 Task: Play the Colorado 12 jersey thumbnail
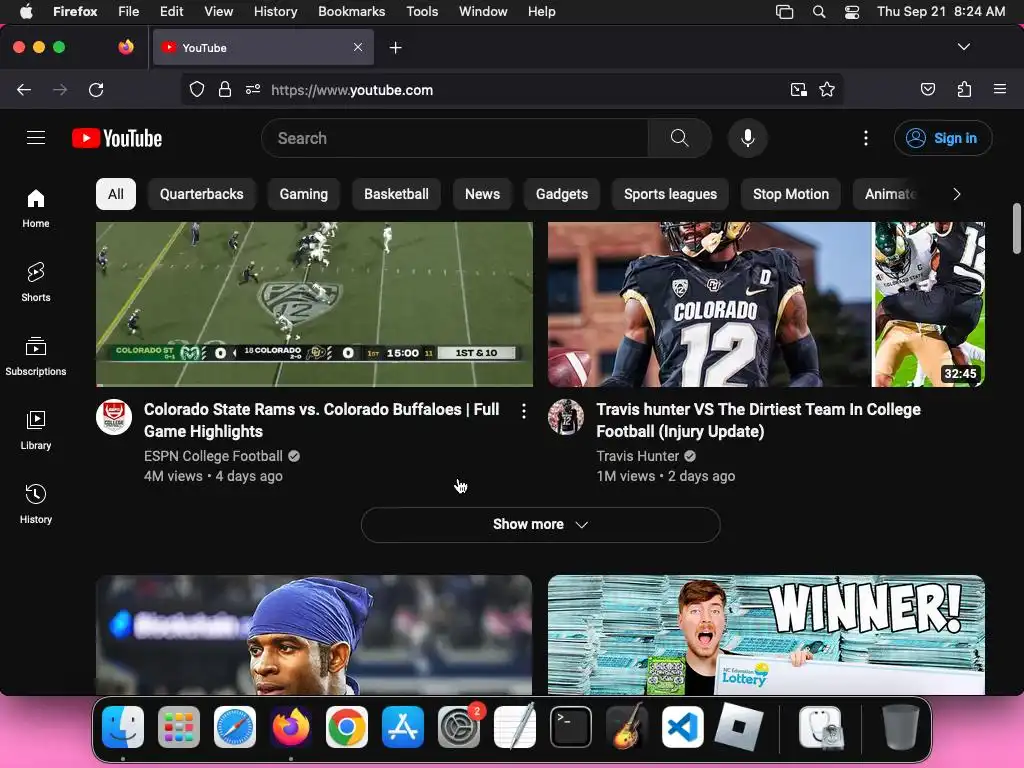(x=766, y=304)
